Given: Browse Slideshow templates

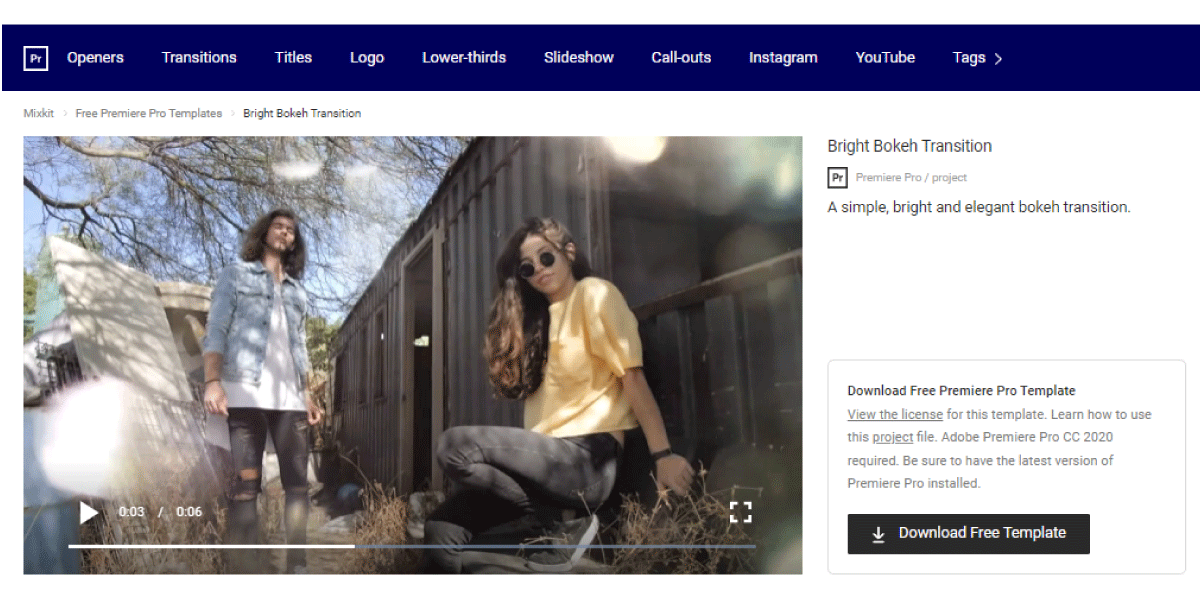Looking at the screenshot, I should point(579,58).
